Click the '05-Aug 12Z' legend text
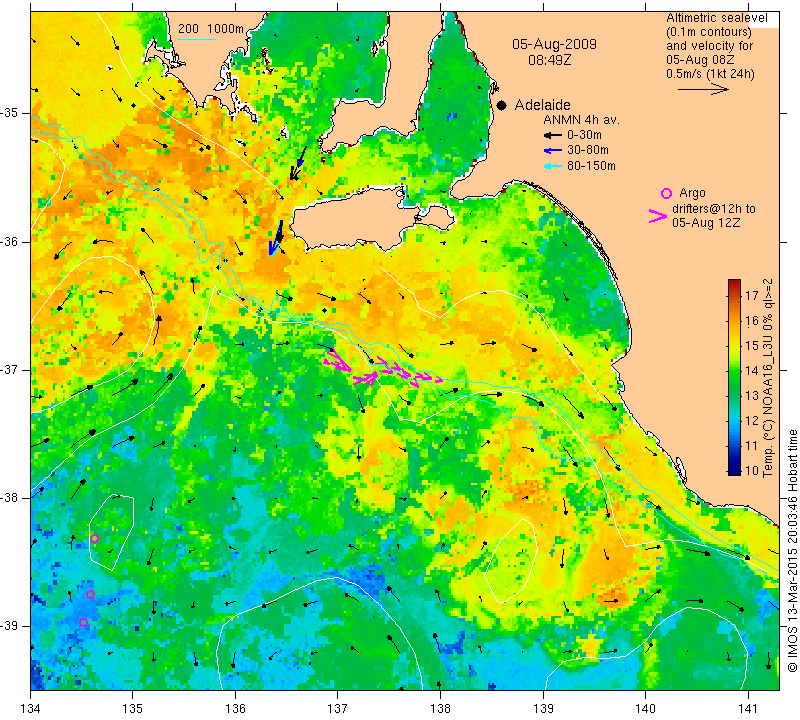This screenshot has height=720, width=800. (x=706, y=222)
